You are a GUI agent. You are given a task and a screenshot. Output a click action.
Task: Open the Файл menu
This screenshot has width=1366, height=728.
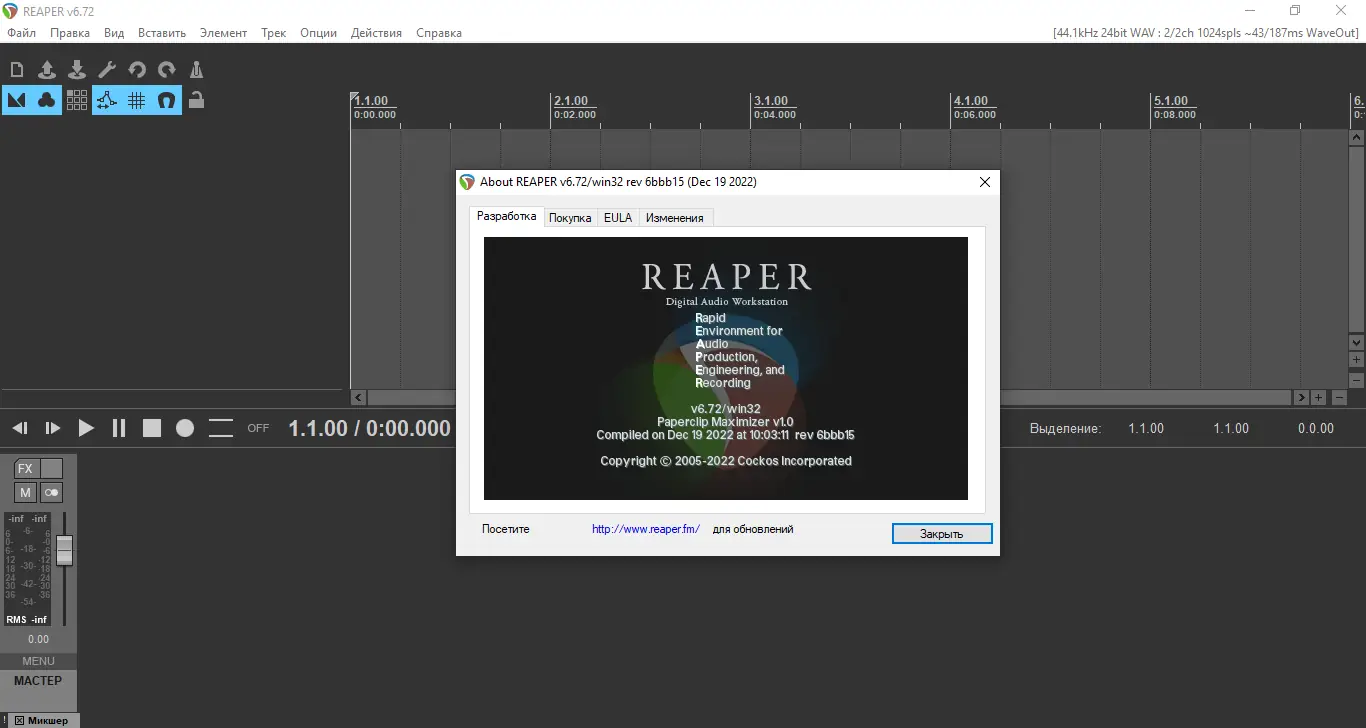coord(21,33)
